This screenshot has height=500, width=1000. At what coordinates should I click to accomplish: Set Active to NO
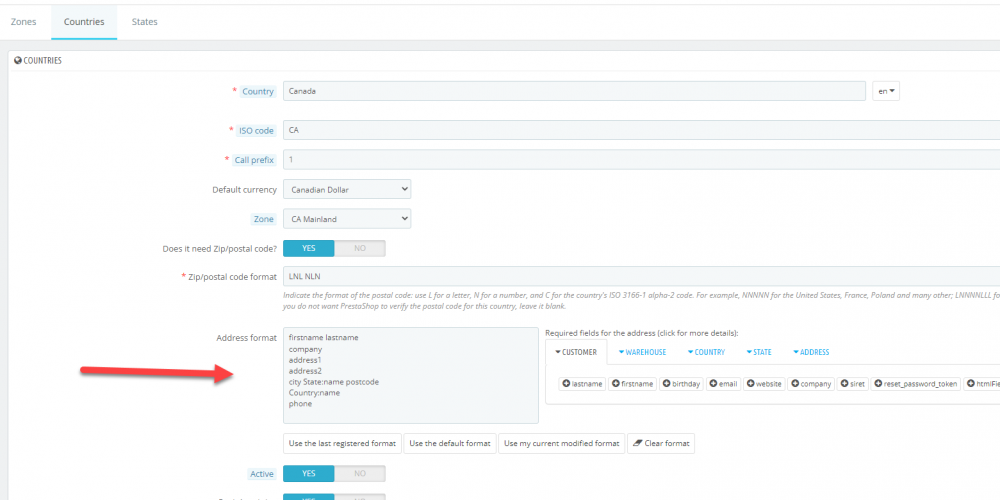click(x=360, y=474)
